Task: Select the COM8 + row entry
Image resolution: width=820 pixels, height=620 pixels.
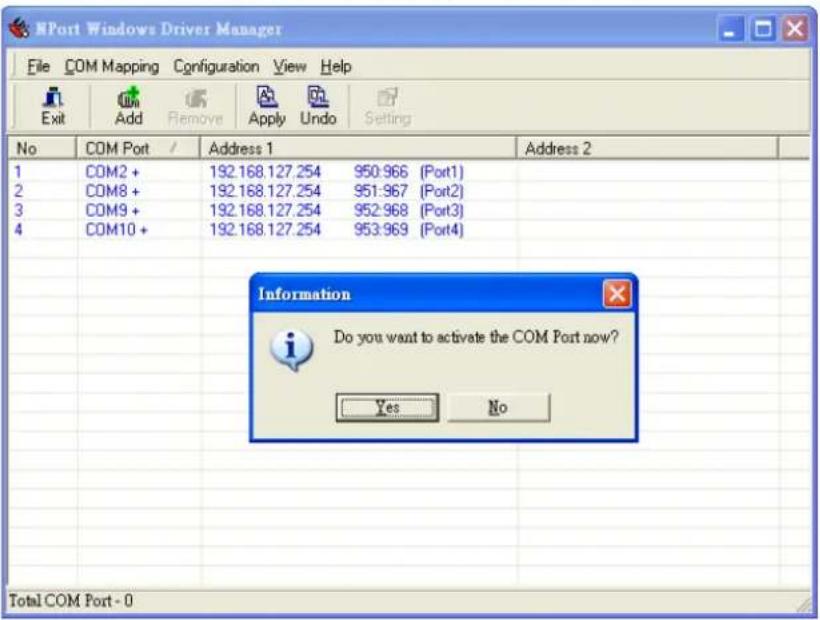Action: pos(112,191)
